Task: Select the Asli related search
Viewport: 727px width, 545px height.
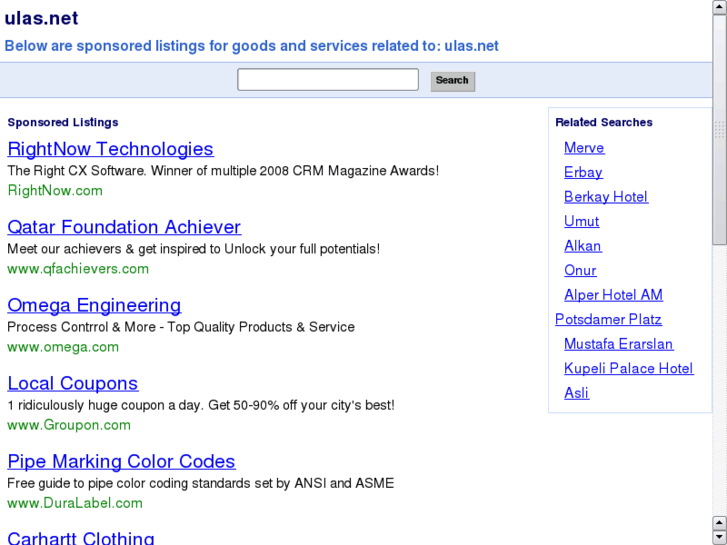Action: (576, 393)
